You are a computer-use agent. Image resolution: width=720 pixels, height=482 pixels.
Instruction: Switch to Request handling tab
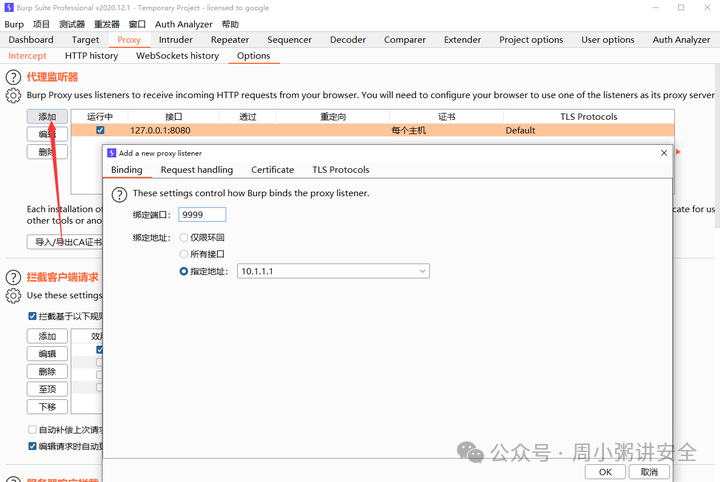(x=197, y=170)
